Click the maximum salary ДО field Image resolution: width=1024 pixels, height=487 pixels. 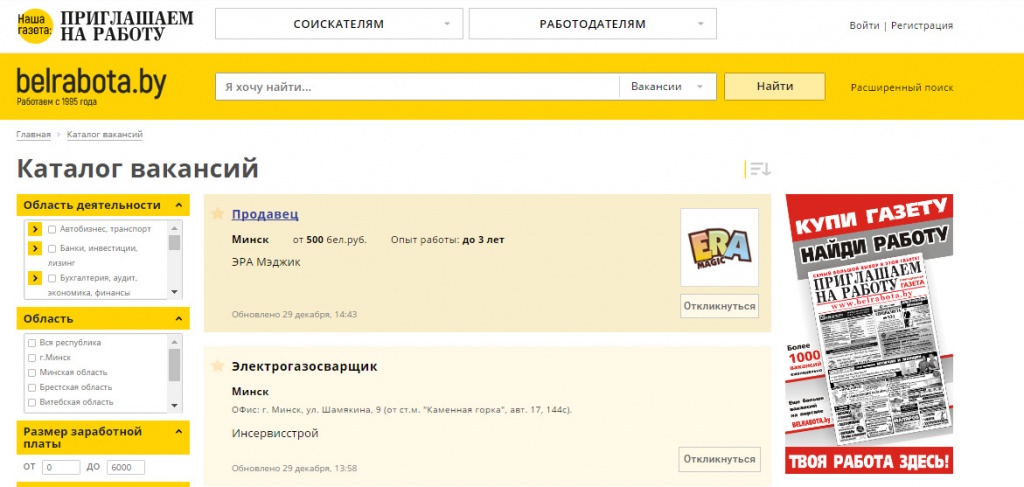tap(125, 467)
